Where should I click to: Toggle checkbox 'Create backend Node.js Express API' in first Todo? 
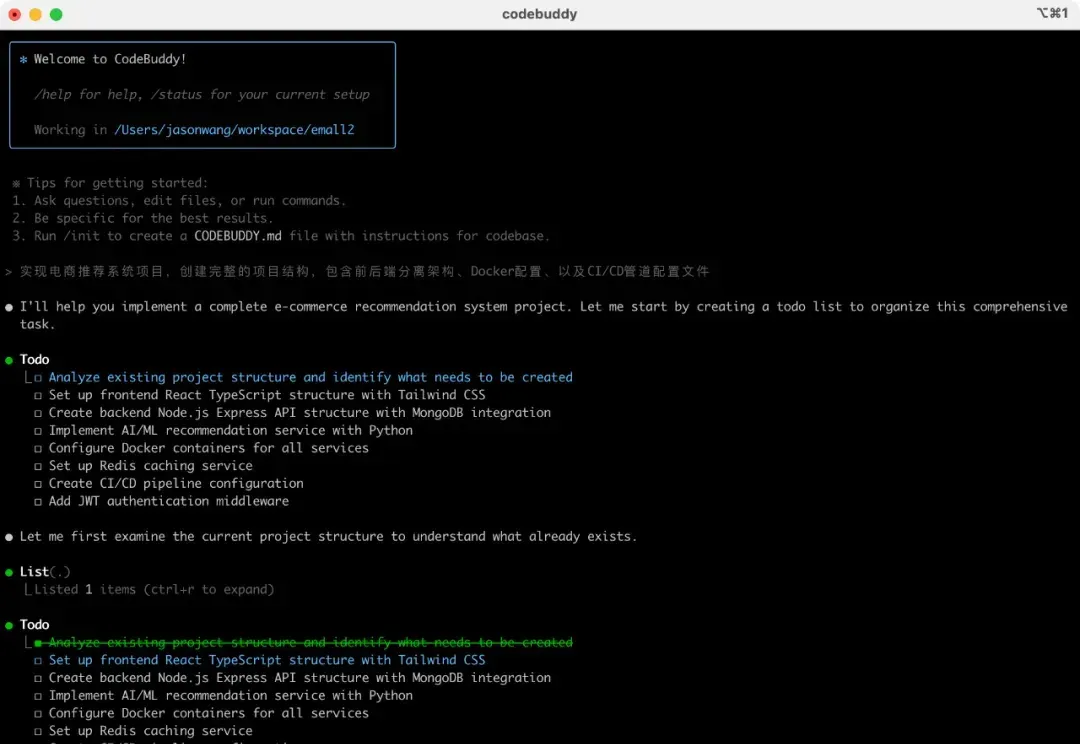tap(38, 413)
